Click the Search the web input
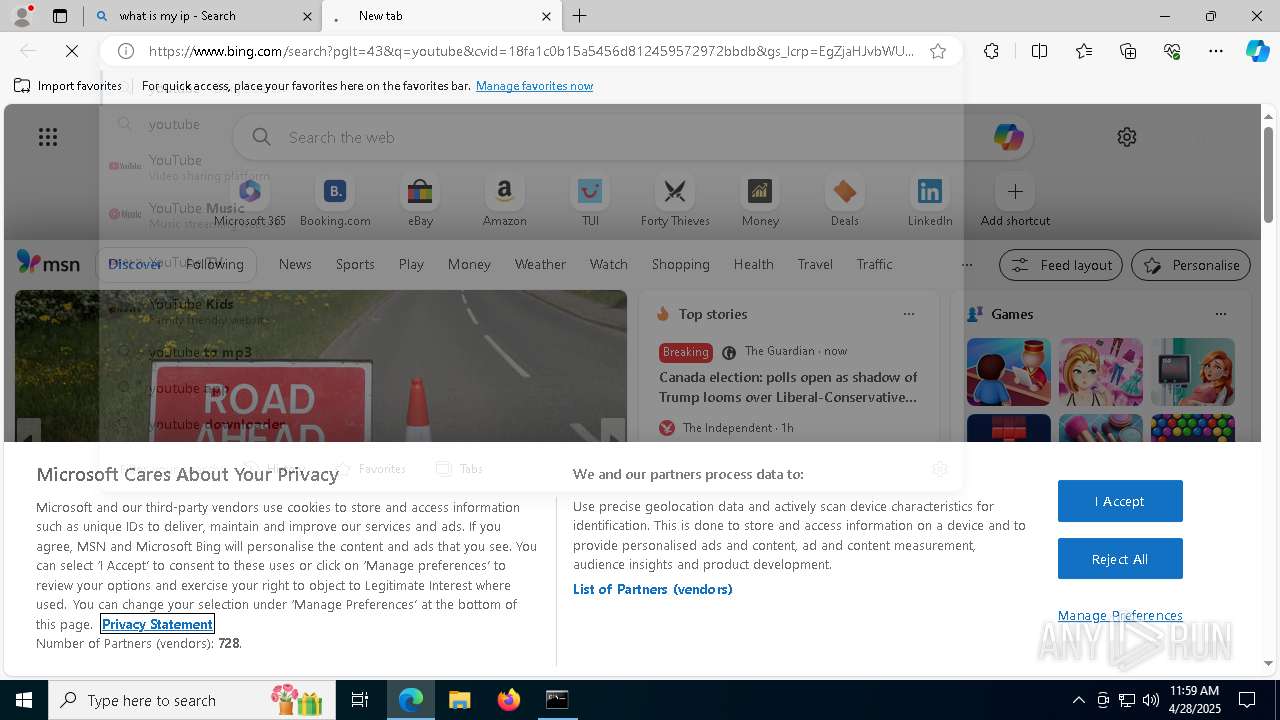 click(x=632, y=137)
